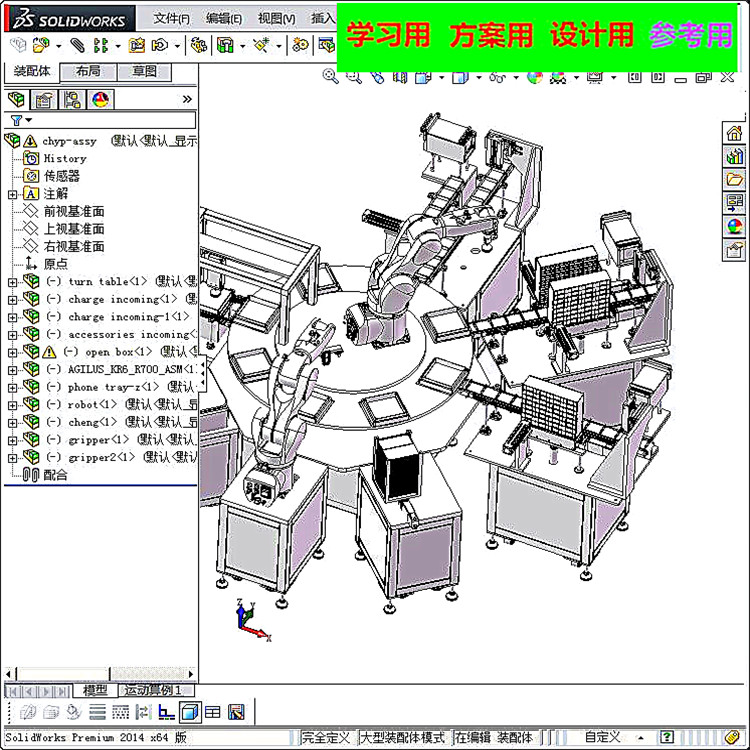The image size is (750, 750).
Task: Open the Insert Components dropdown arrow
Action: point(58,46)
